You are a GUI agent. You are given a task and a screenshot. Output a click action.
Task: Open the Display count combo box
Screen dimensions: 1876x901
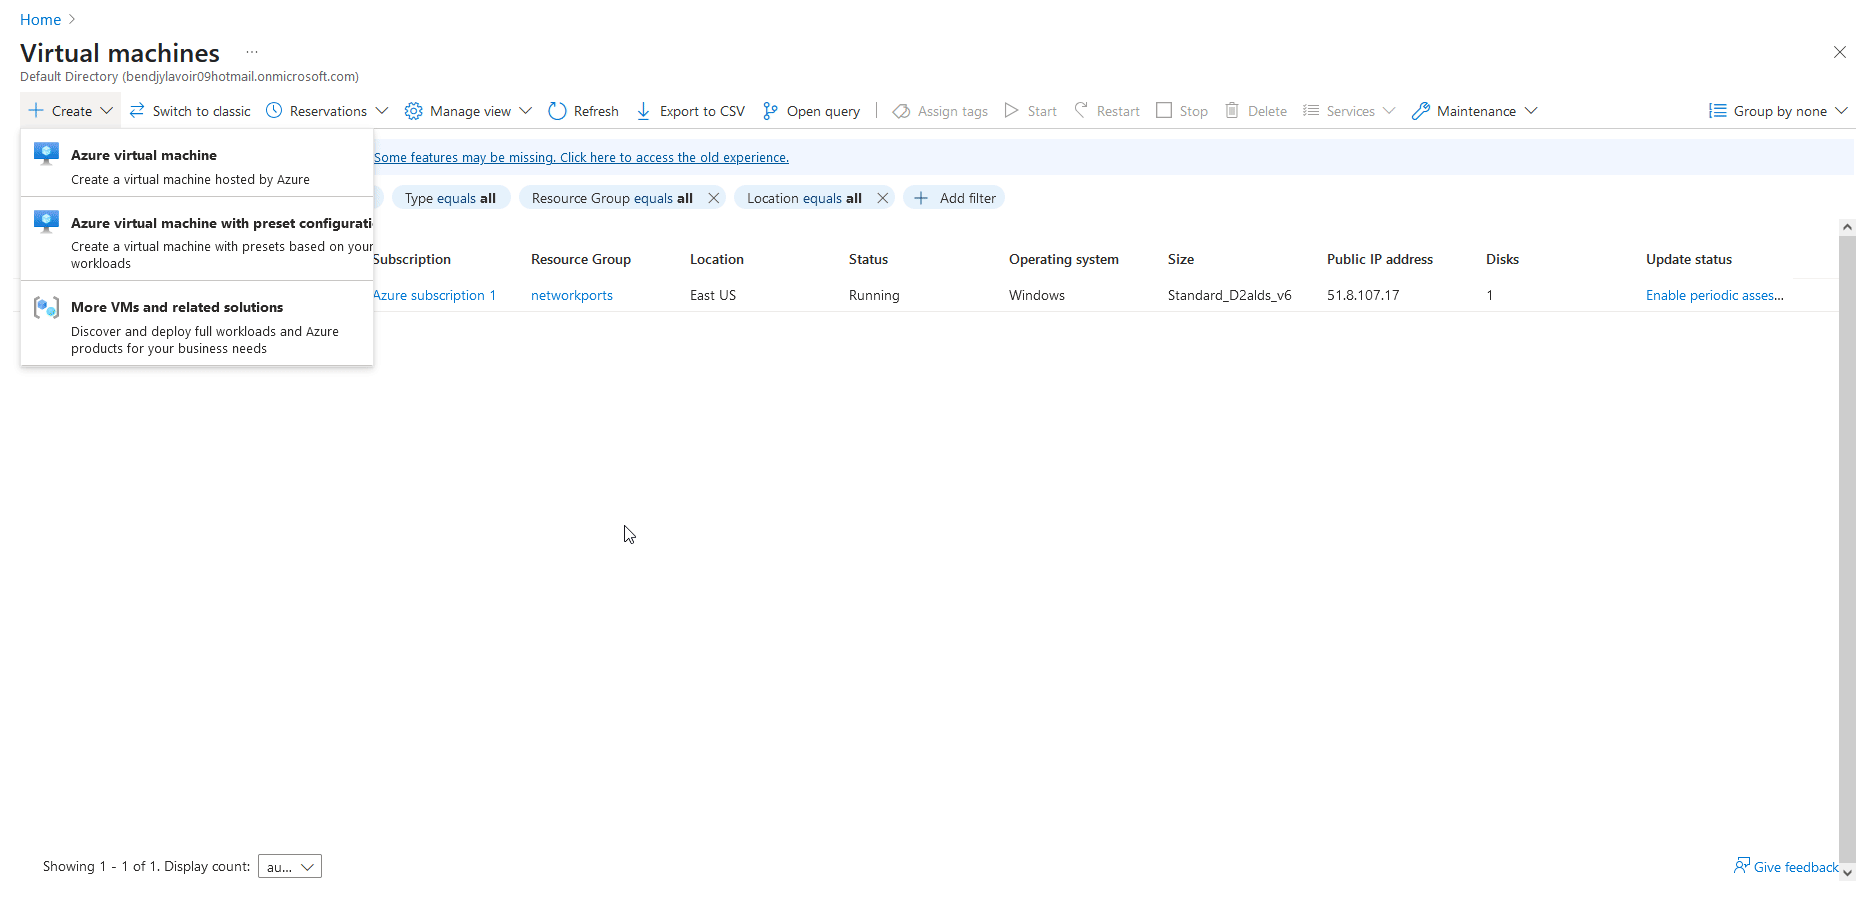[290, 866]
